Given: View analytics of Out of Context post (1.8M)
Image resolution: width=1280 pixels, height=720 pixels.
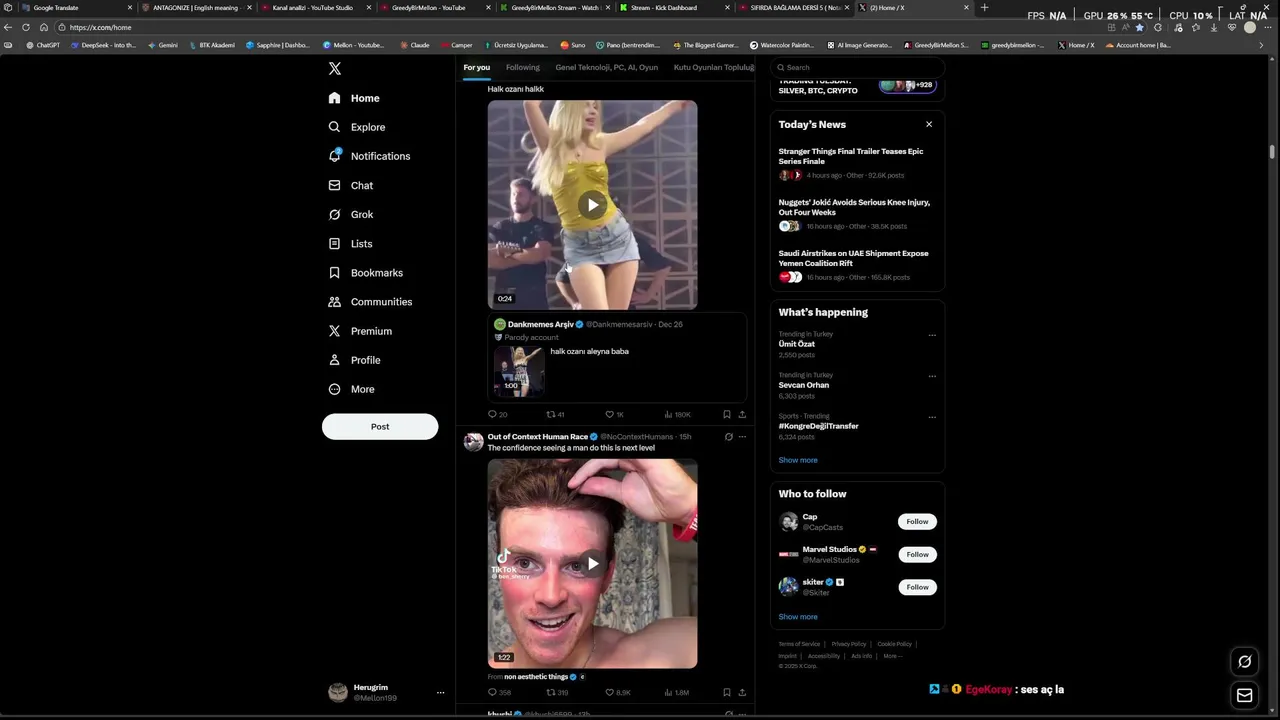Looking at the screenshot, I should click(x=677, y=692).
